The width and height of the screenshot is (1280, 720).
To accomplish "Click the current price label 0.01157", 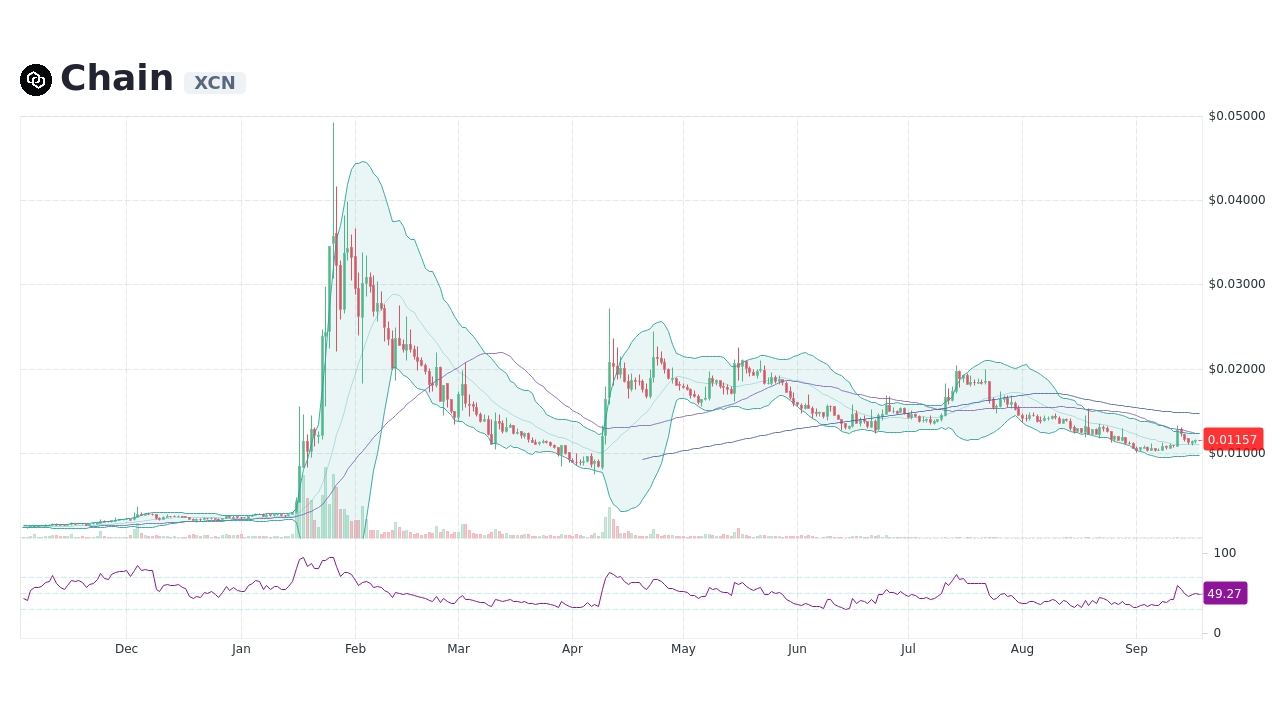I will click(x=1233, y=439).
